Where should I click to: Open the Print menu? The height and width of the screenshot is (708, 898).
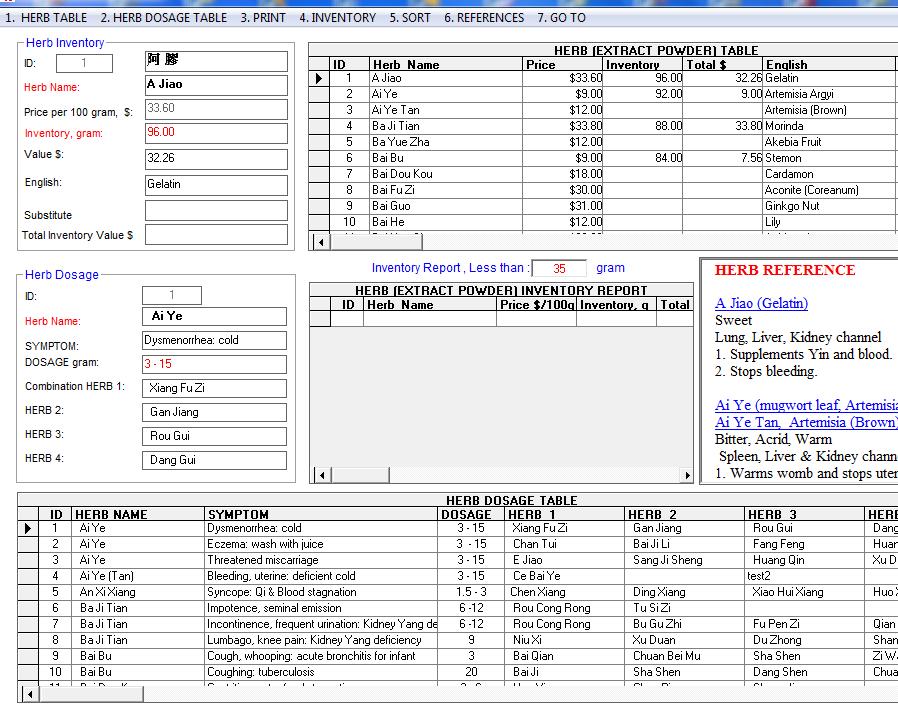[262, 18]
